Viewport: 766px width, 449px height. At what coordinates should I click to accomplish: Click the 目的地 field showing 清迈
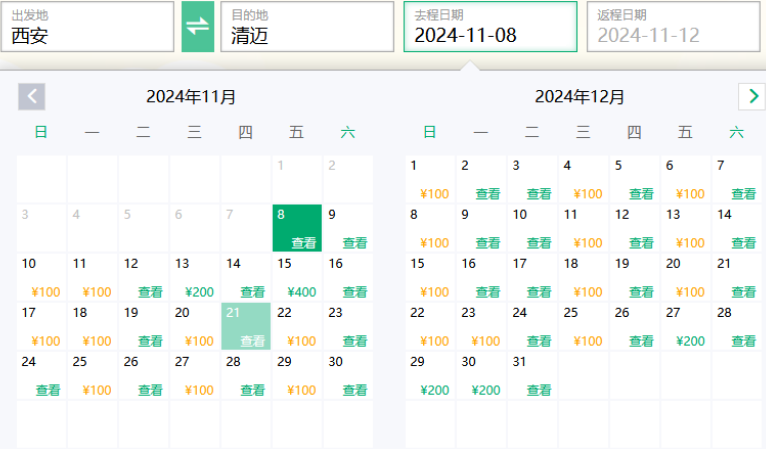tap(307, 27)
